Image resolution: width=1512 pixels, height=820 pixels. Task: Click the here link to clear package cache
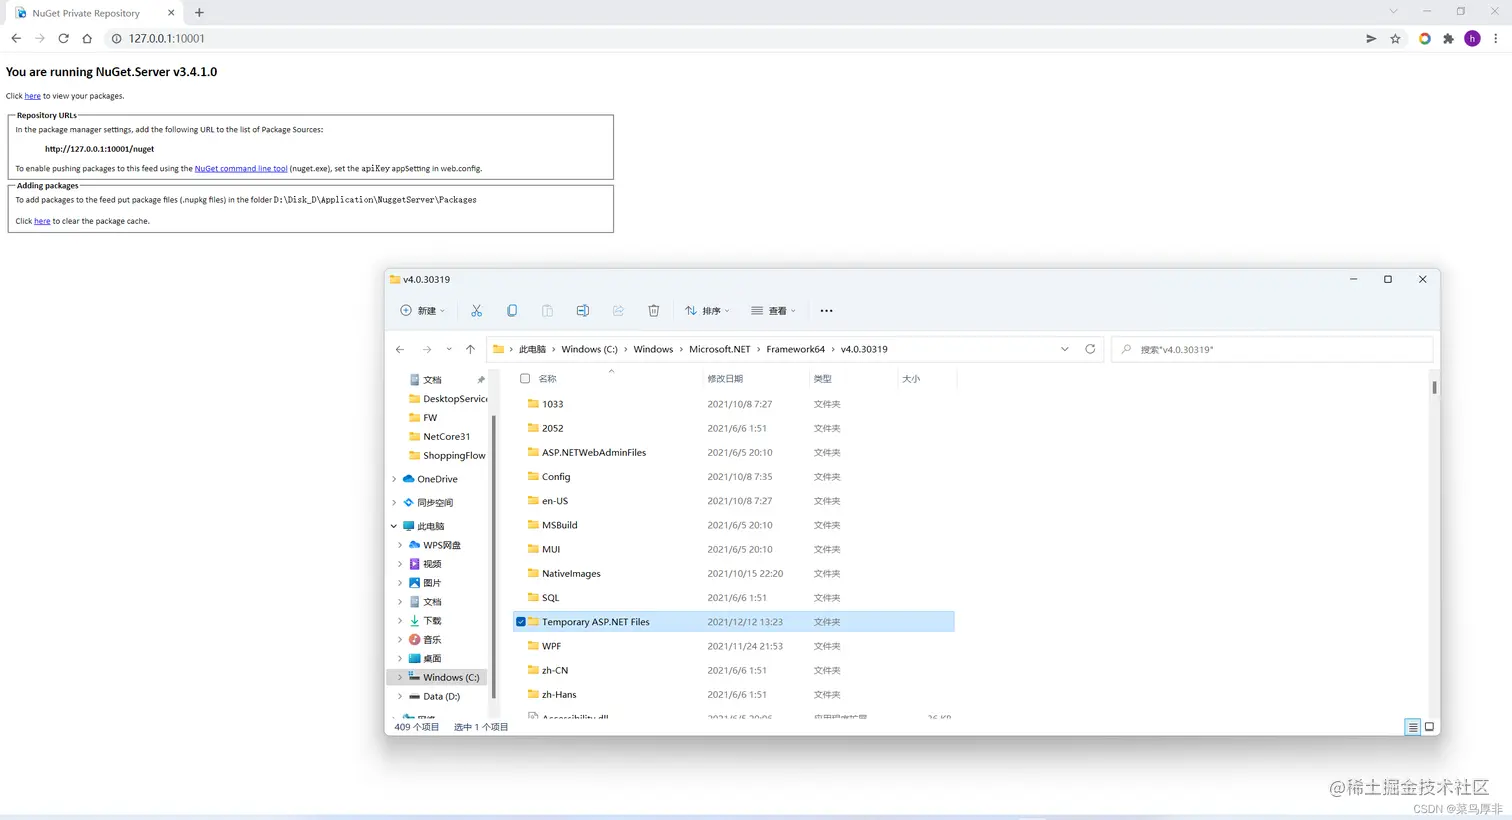tap(42, 221)
